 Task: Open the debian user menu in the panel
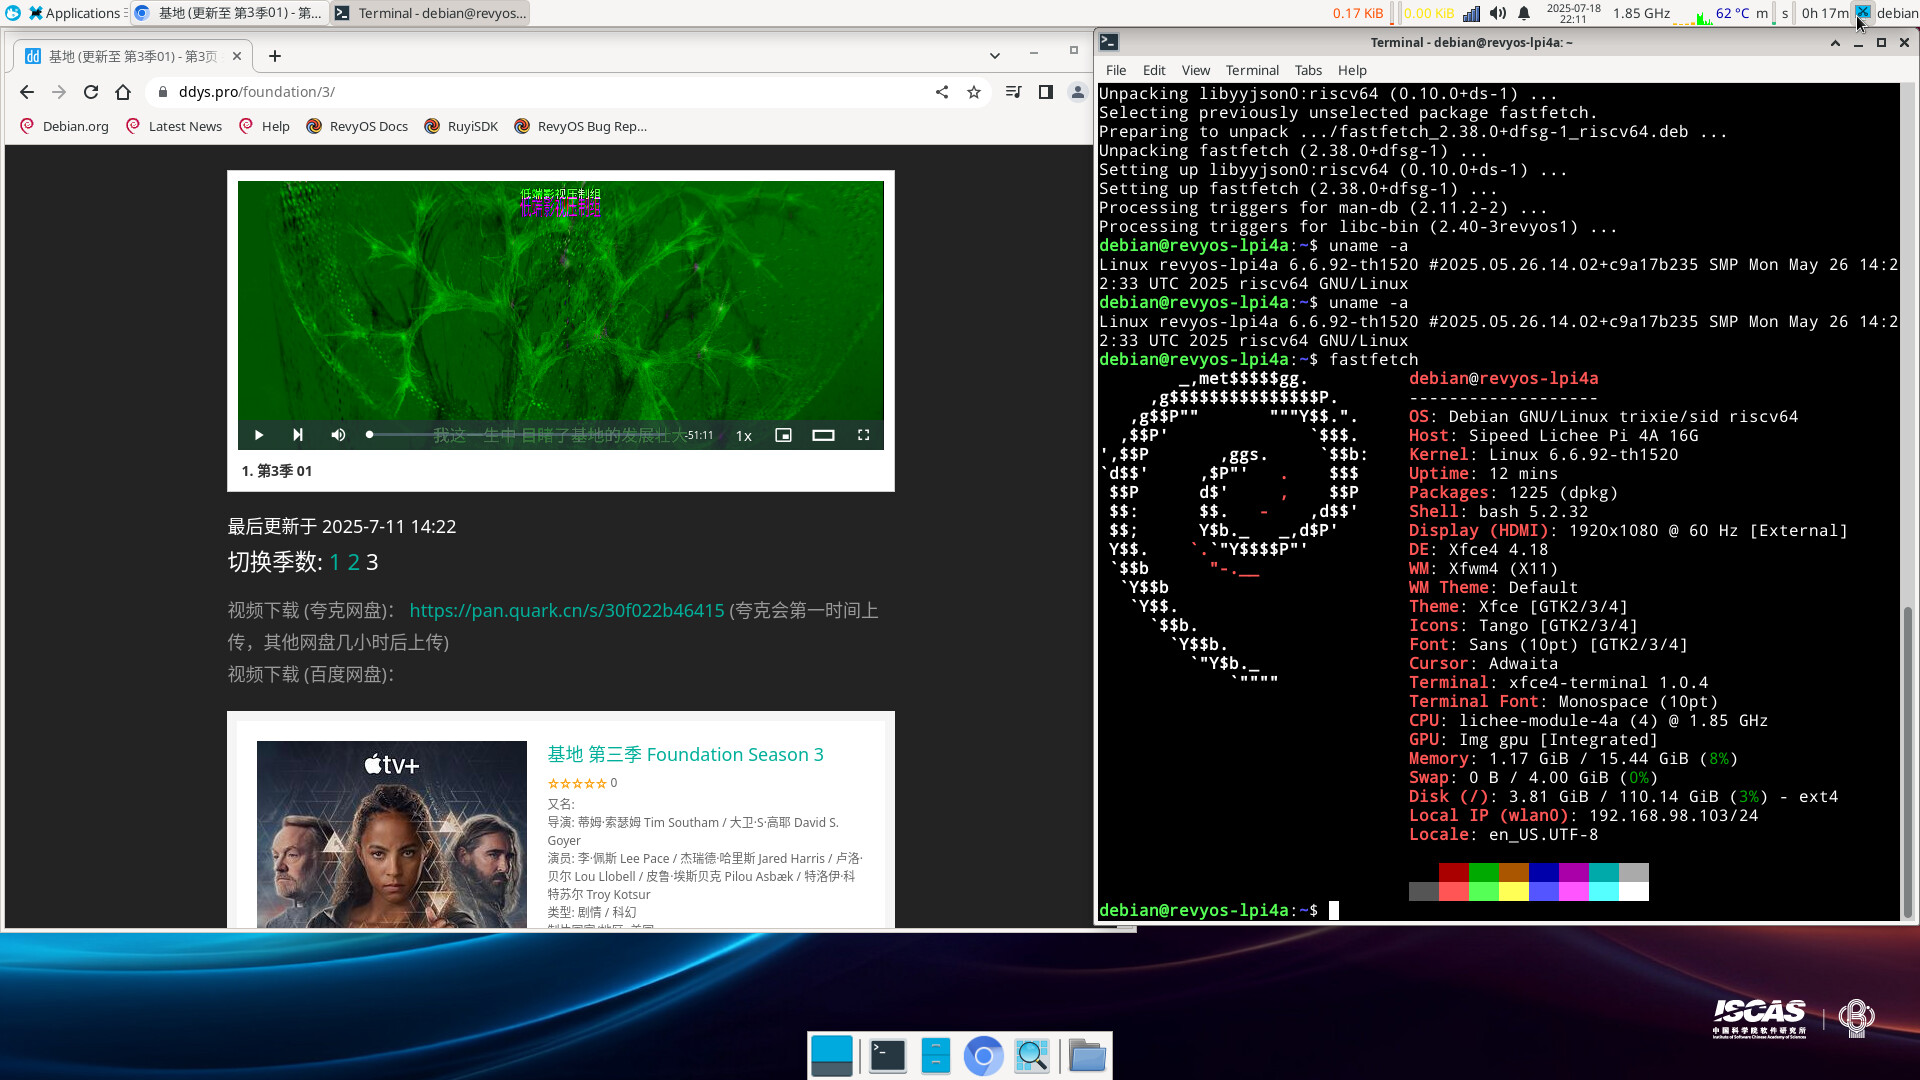pos(1897,13)
